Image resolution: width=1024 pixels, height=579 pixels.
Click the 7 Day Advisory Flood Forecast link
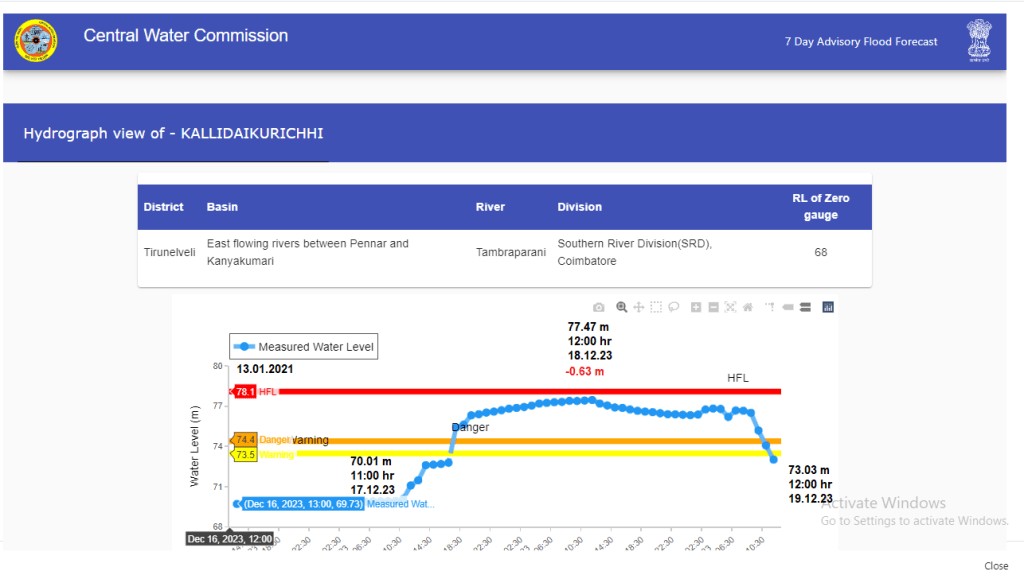861,42
